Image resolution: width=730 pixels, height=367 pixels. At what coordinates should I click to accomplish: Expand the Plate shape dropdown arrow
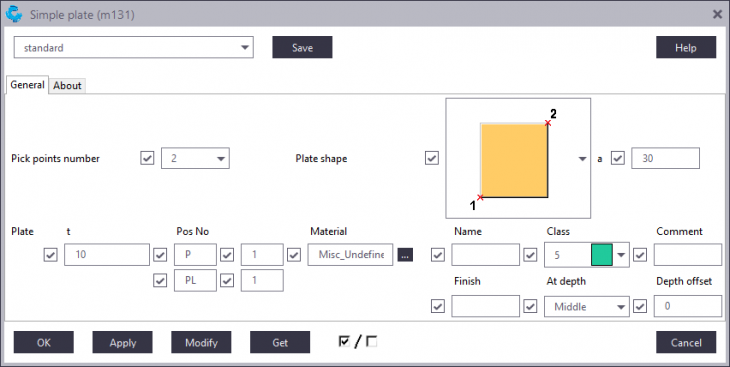[582, 159]
